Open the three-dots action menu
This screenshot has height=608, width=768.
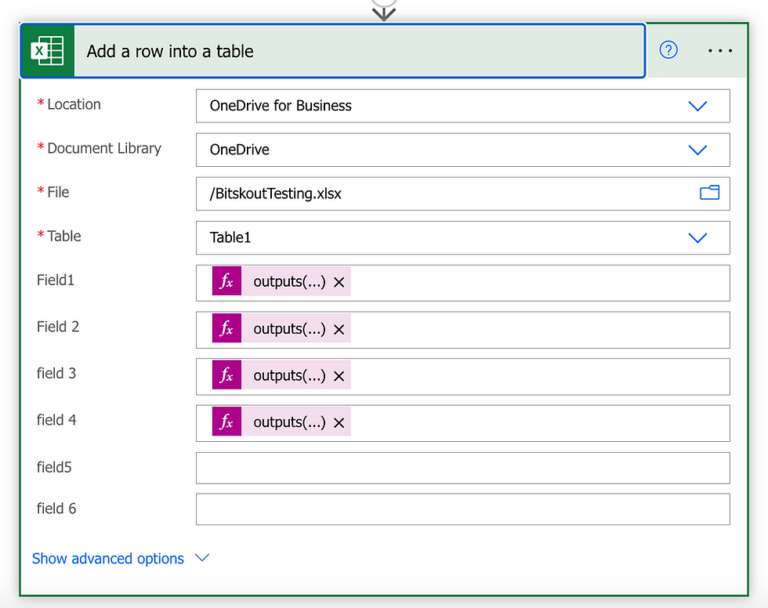720,50
